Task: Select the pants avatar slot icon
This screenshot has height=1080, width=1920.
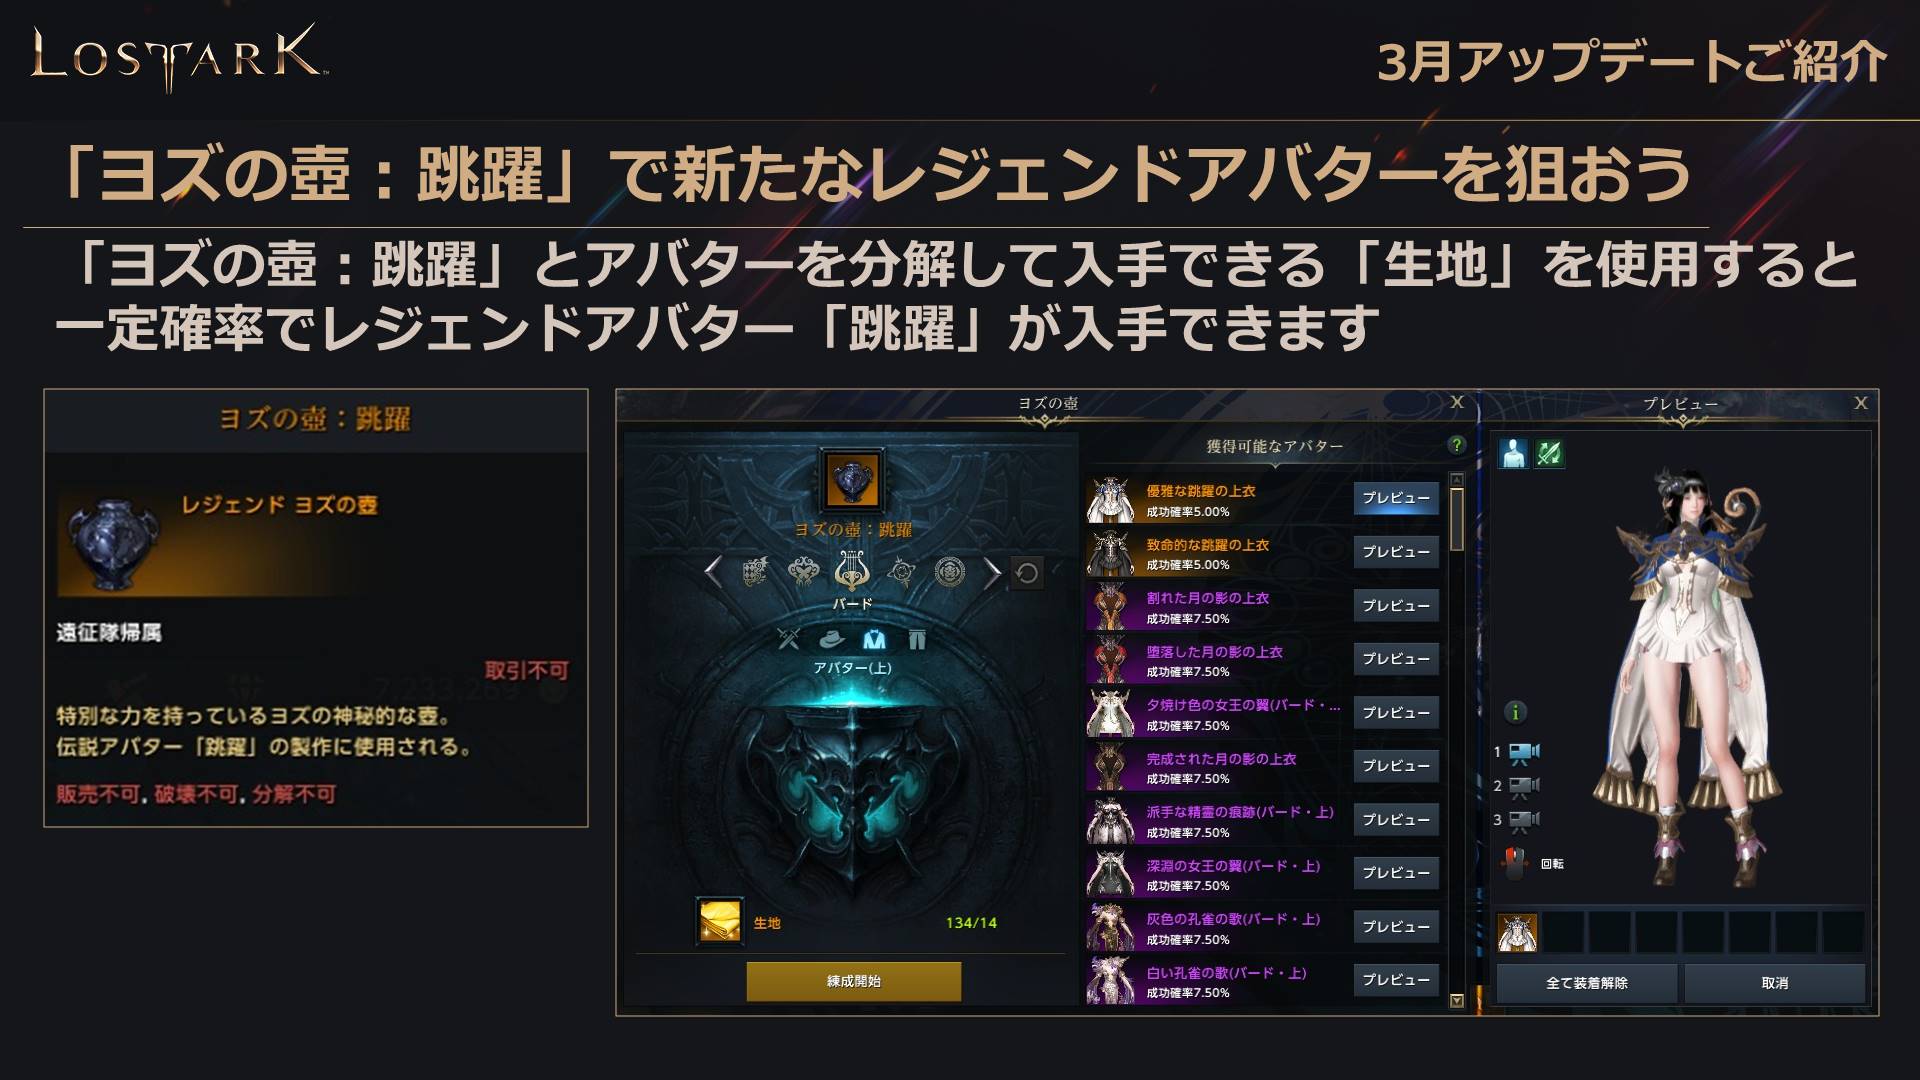Action: 917,638
